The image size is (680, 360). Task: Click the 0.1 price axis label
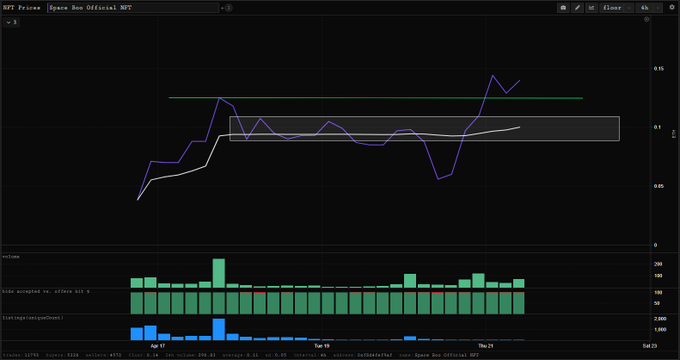(657, 127)
